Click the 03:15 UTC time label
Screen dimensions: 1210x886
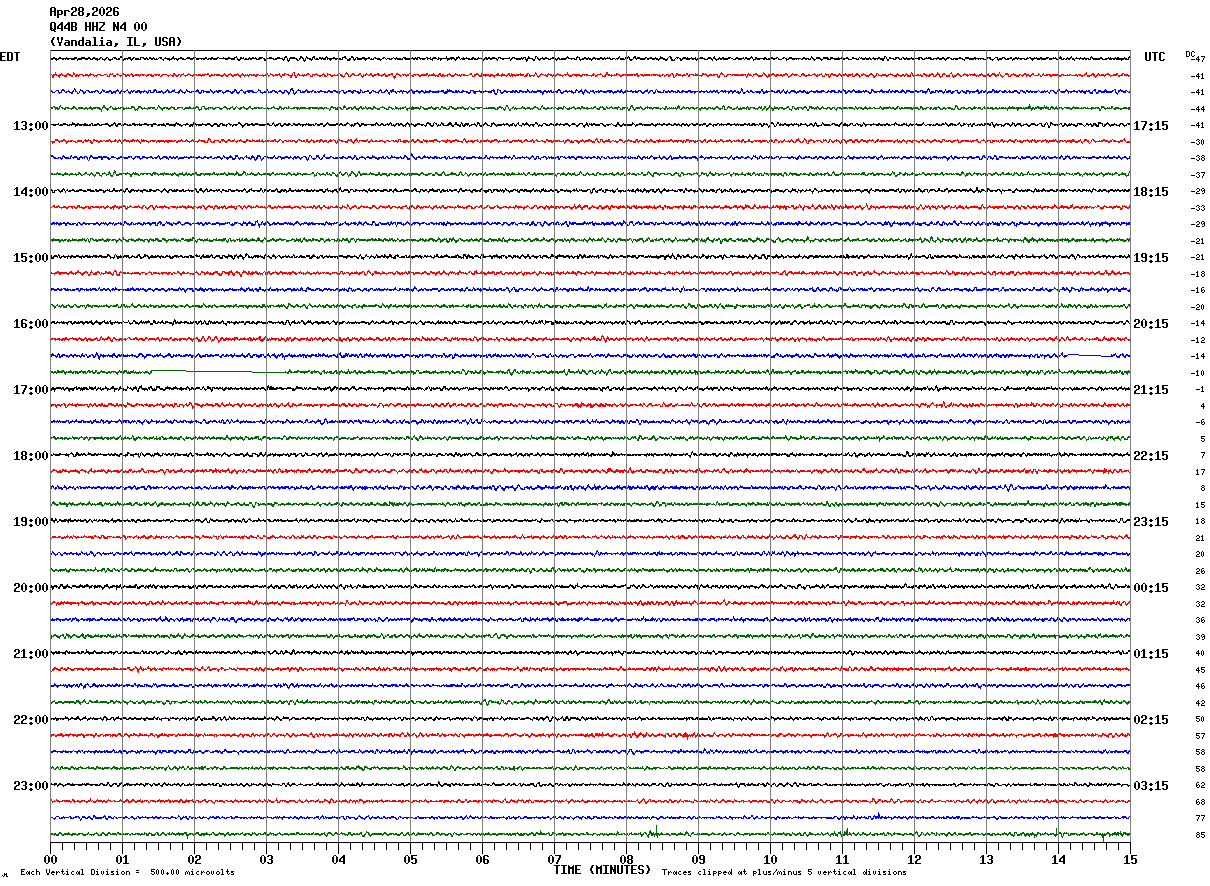(1150, 786)
